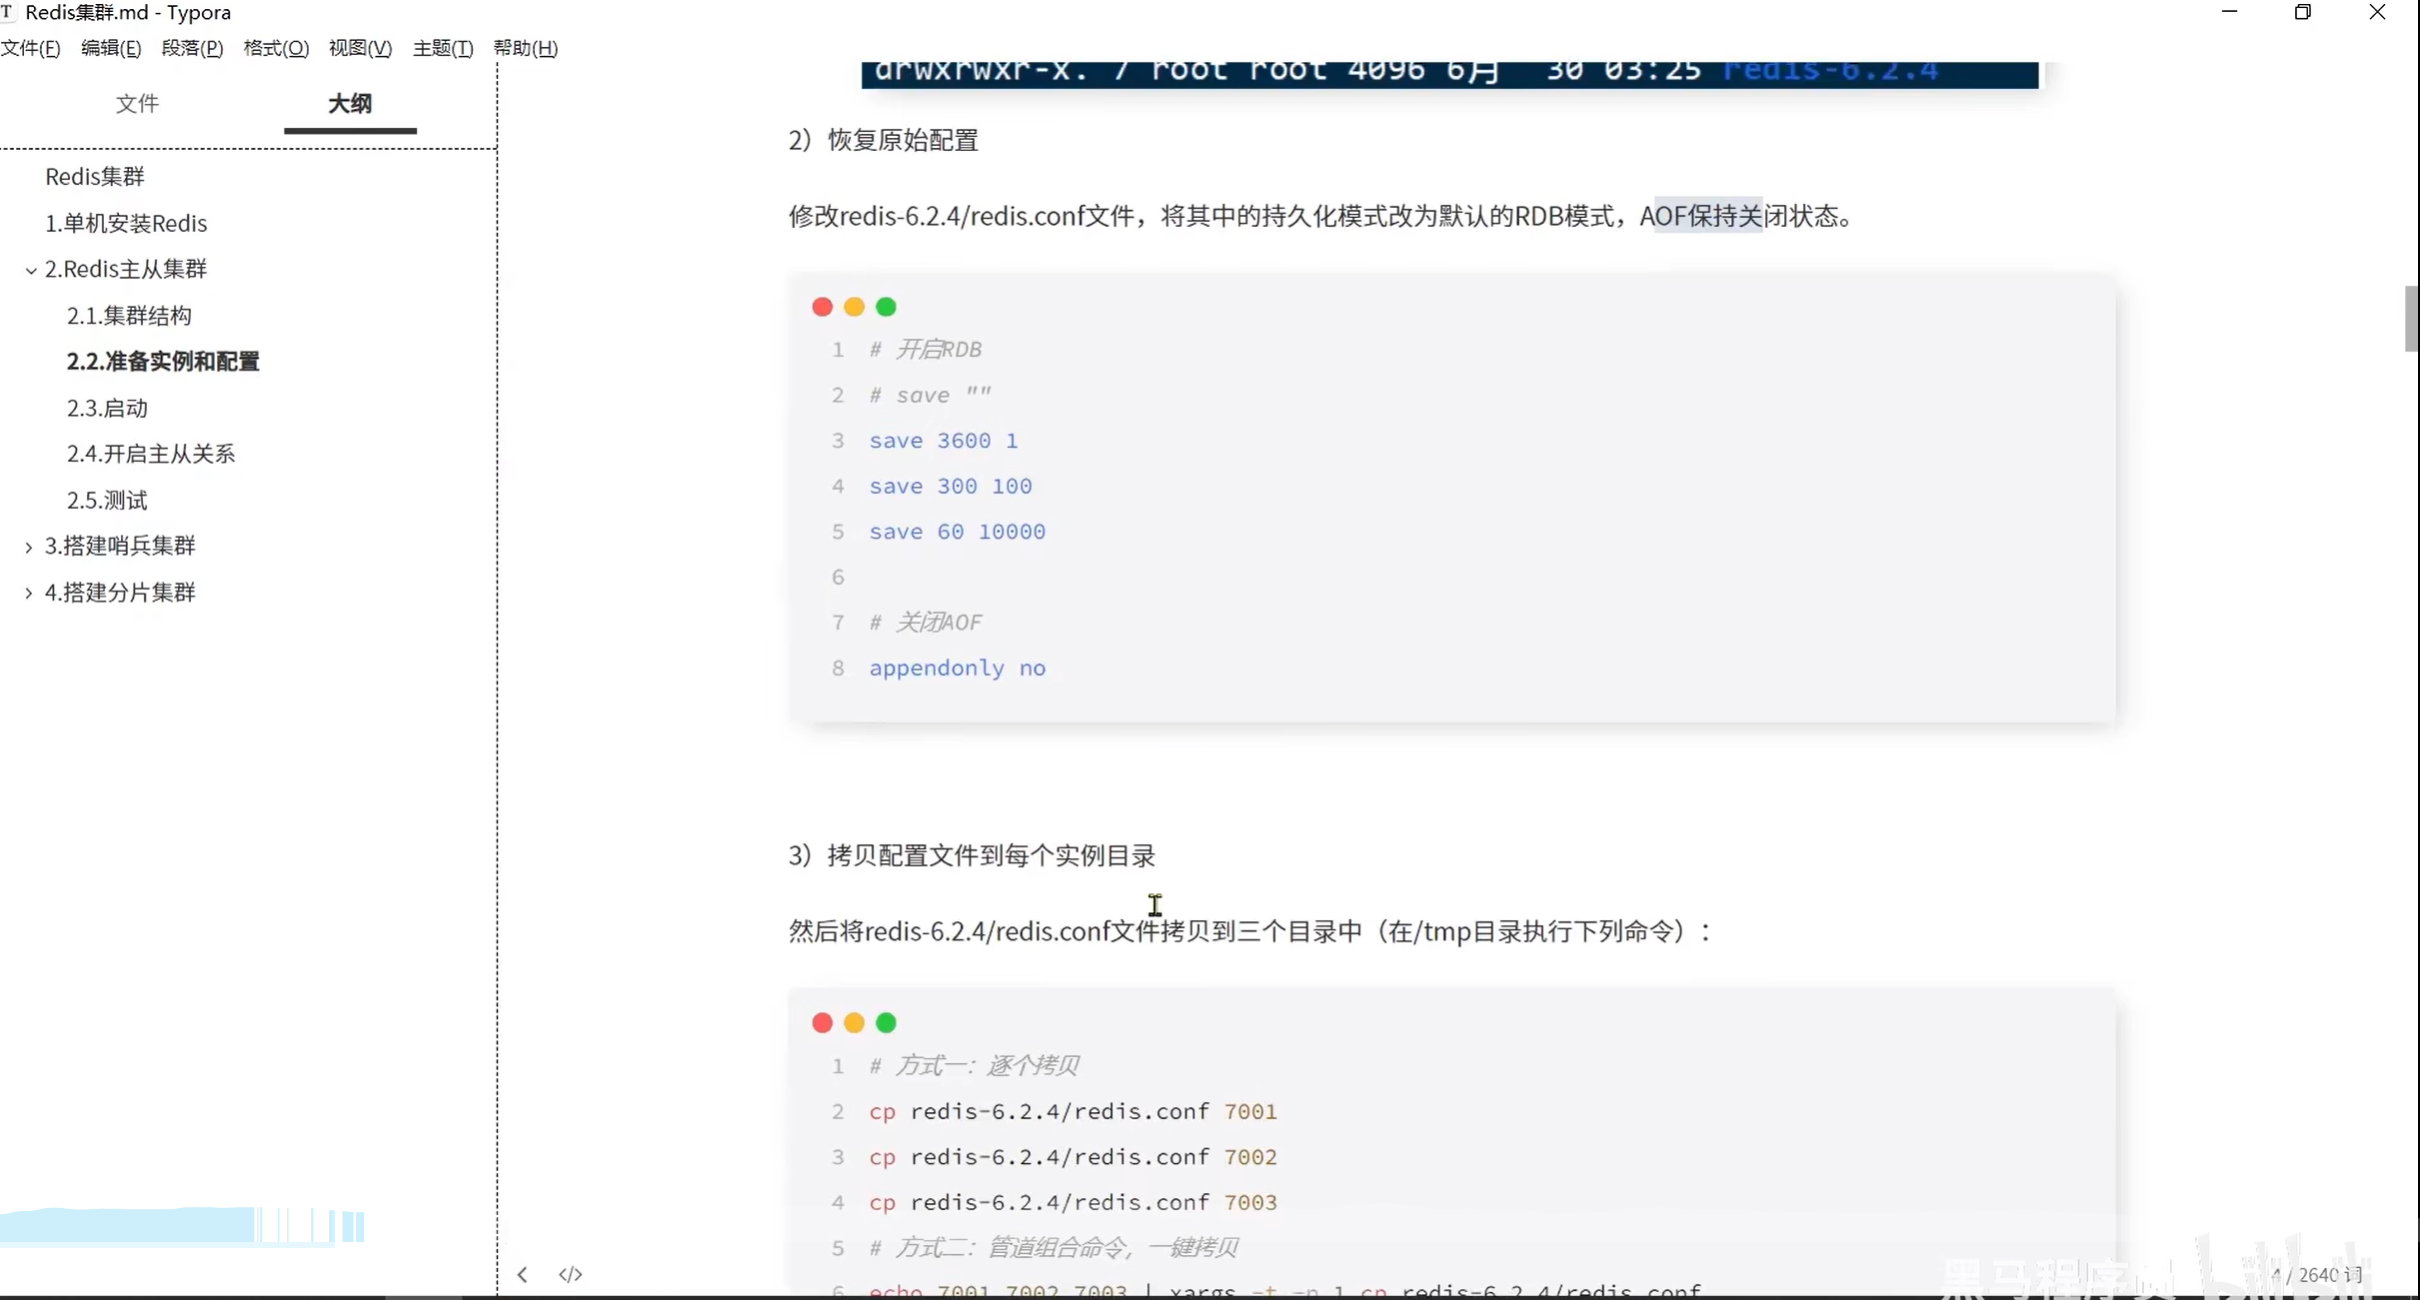Open the 文件(F) menu

30,48
